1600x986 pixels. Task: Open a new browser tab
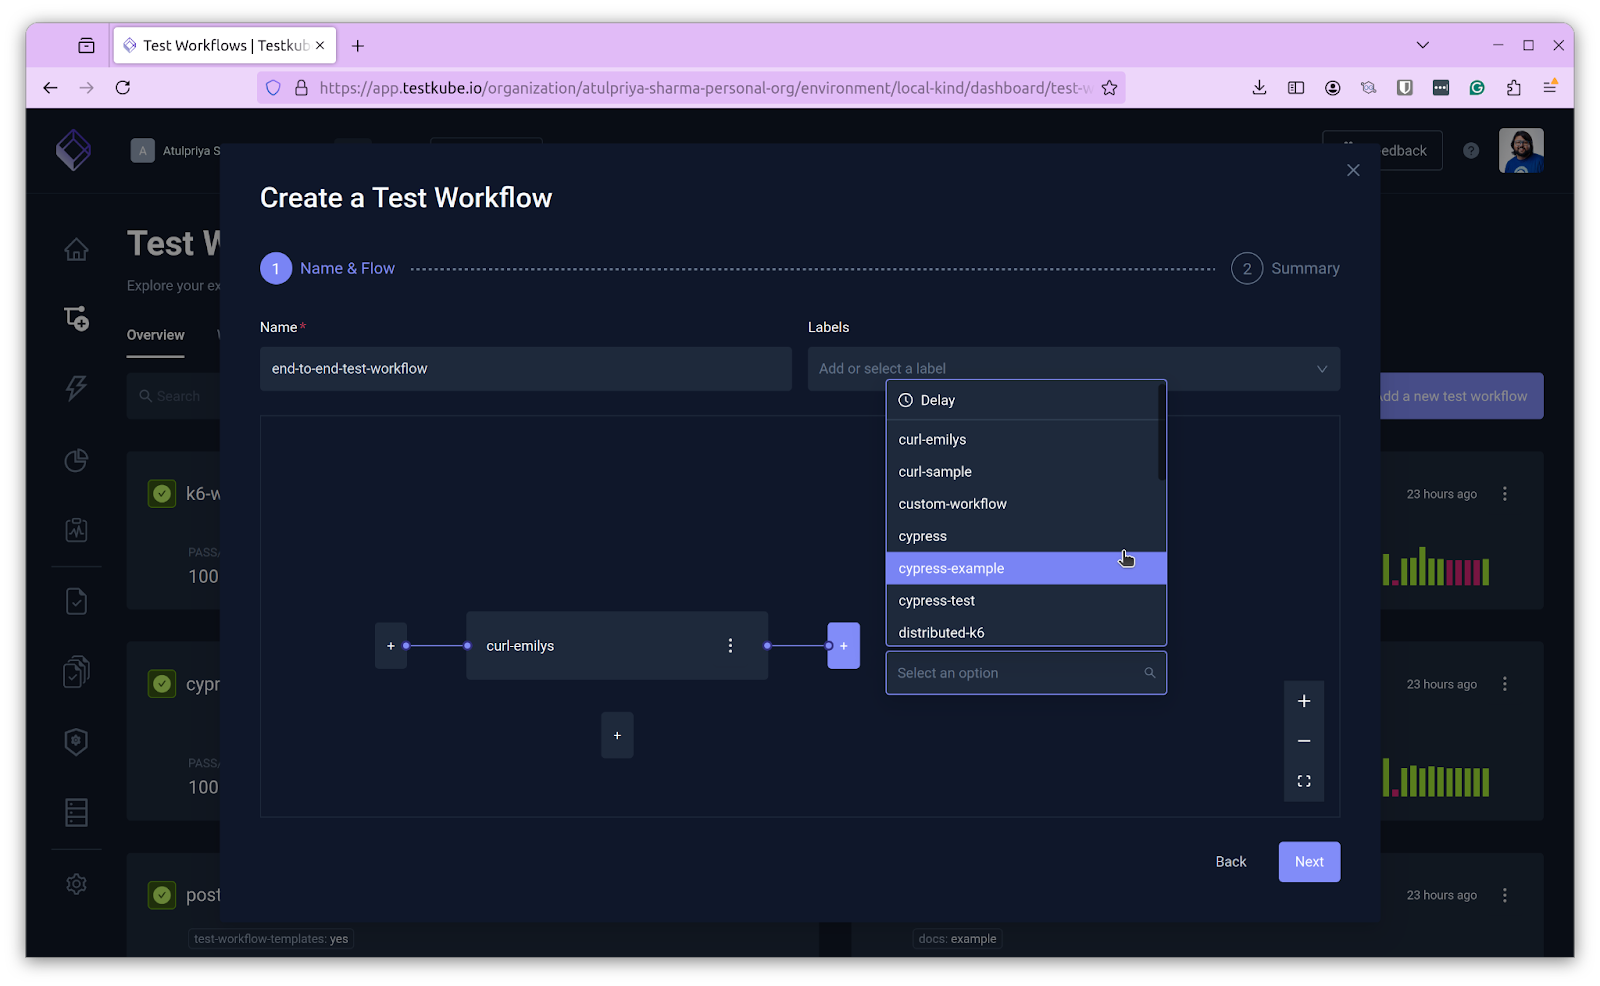(358, 45)
